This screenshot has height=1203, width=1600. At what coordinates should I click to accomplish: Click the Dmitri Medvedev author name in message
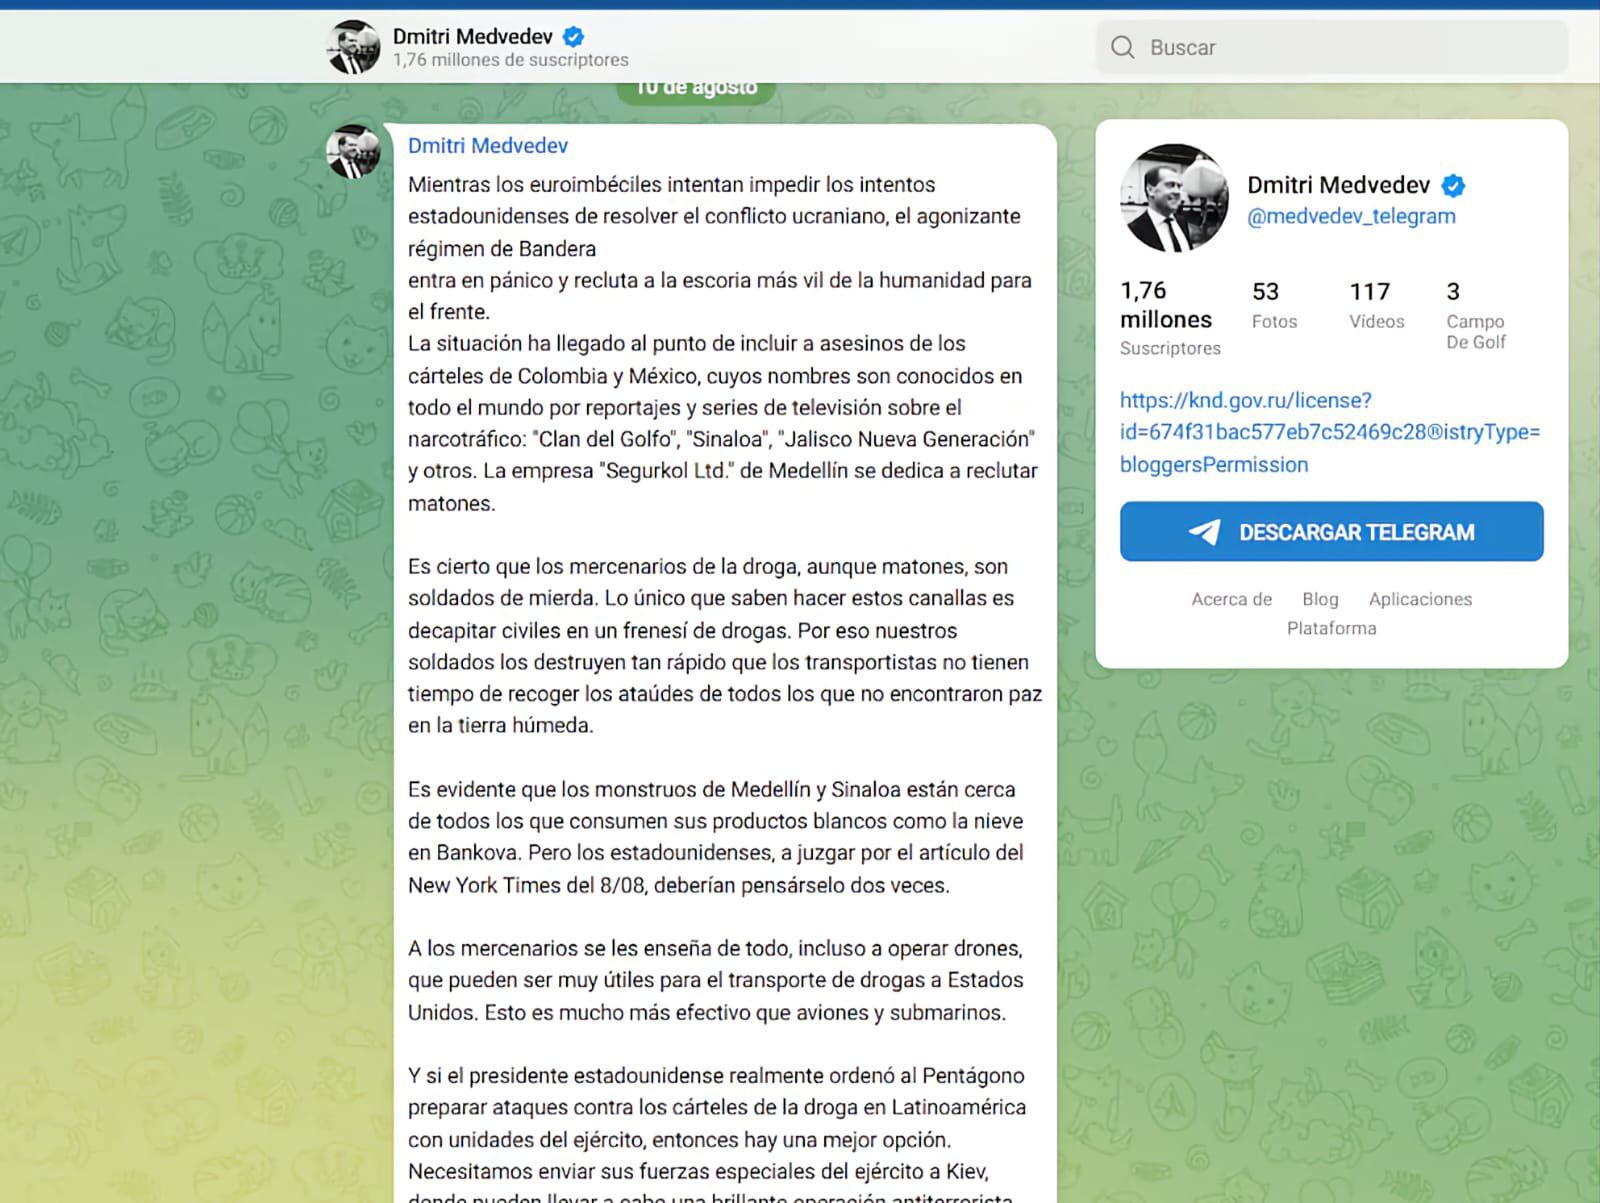point(488,145)
